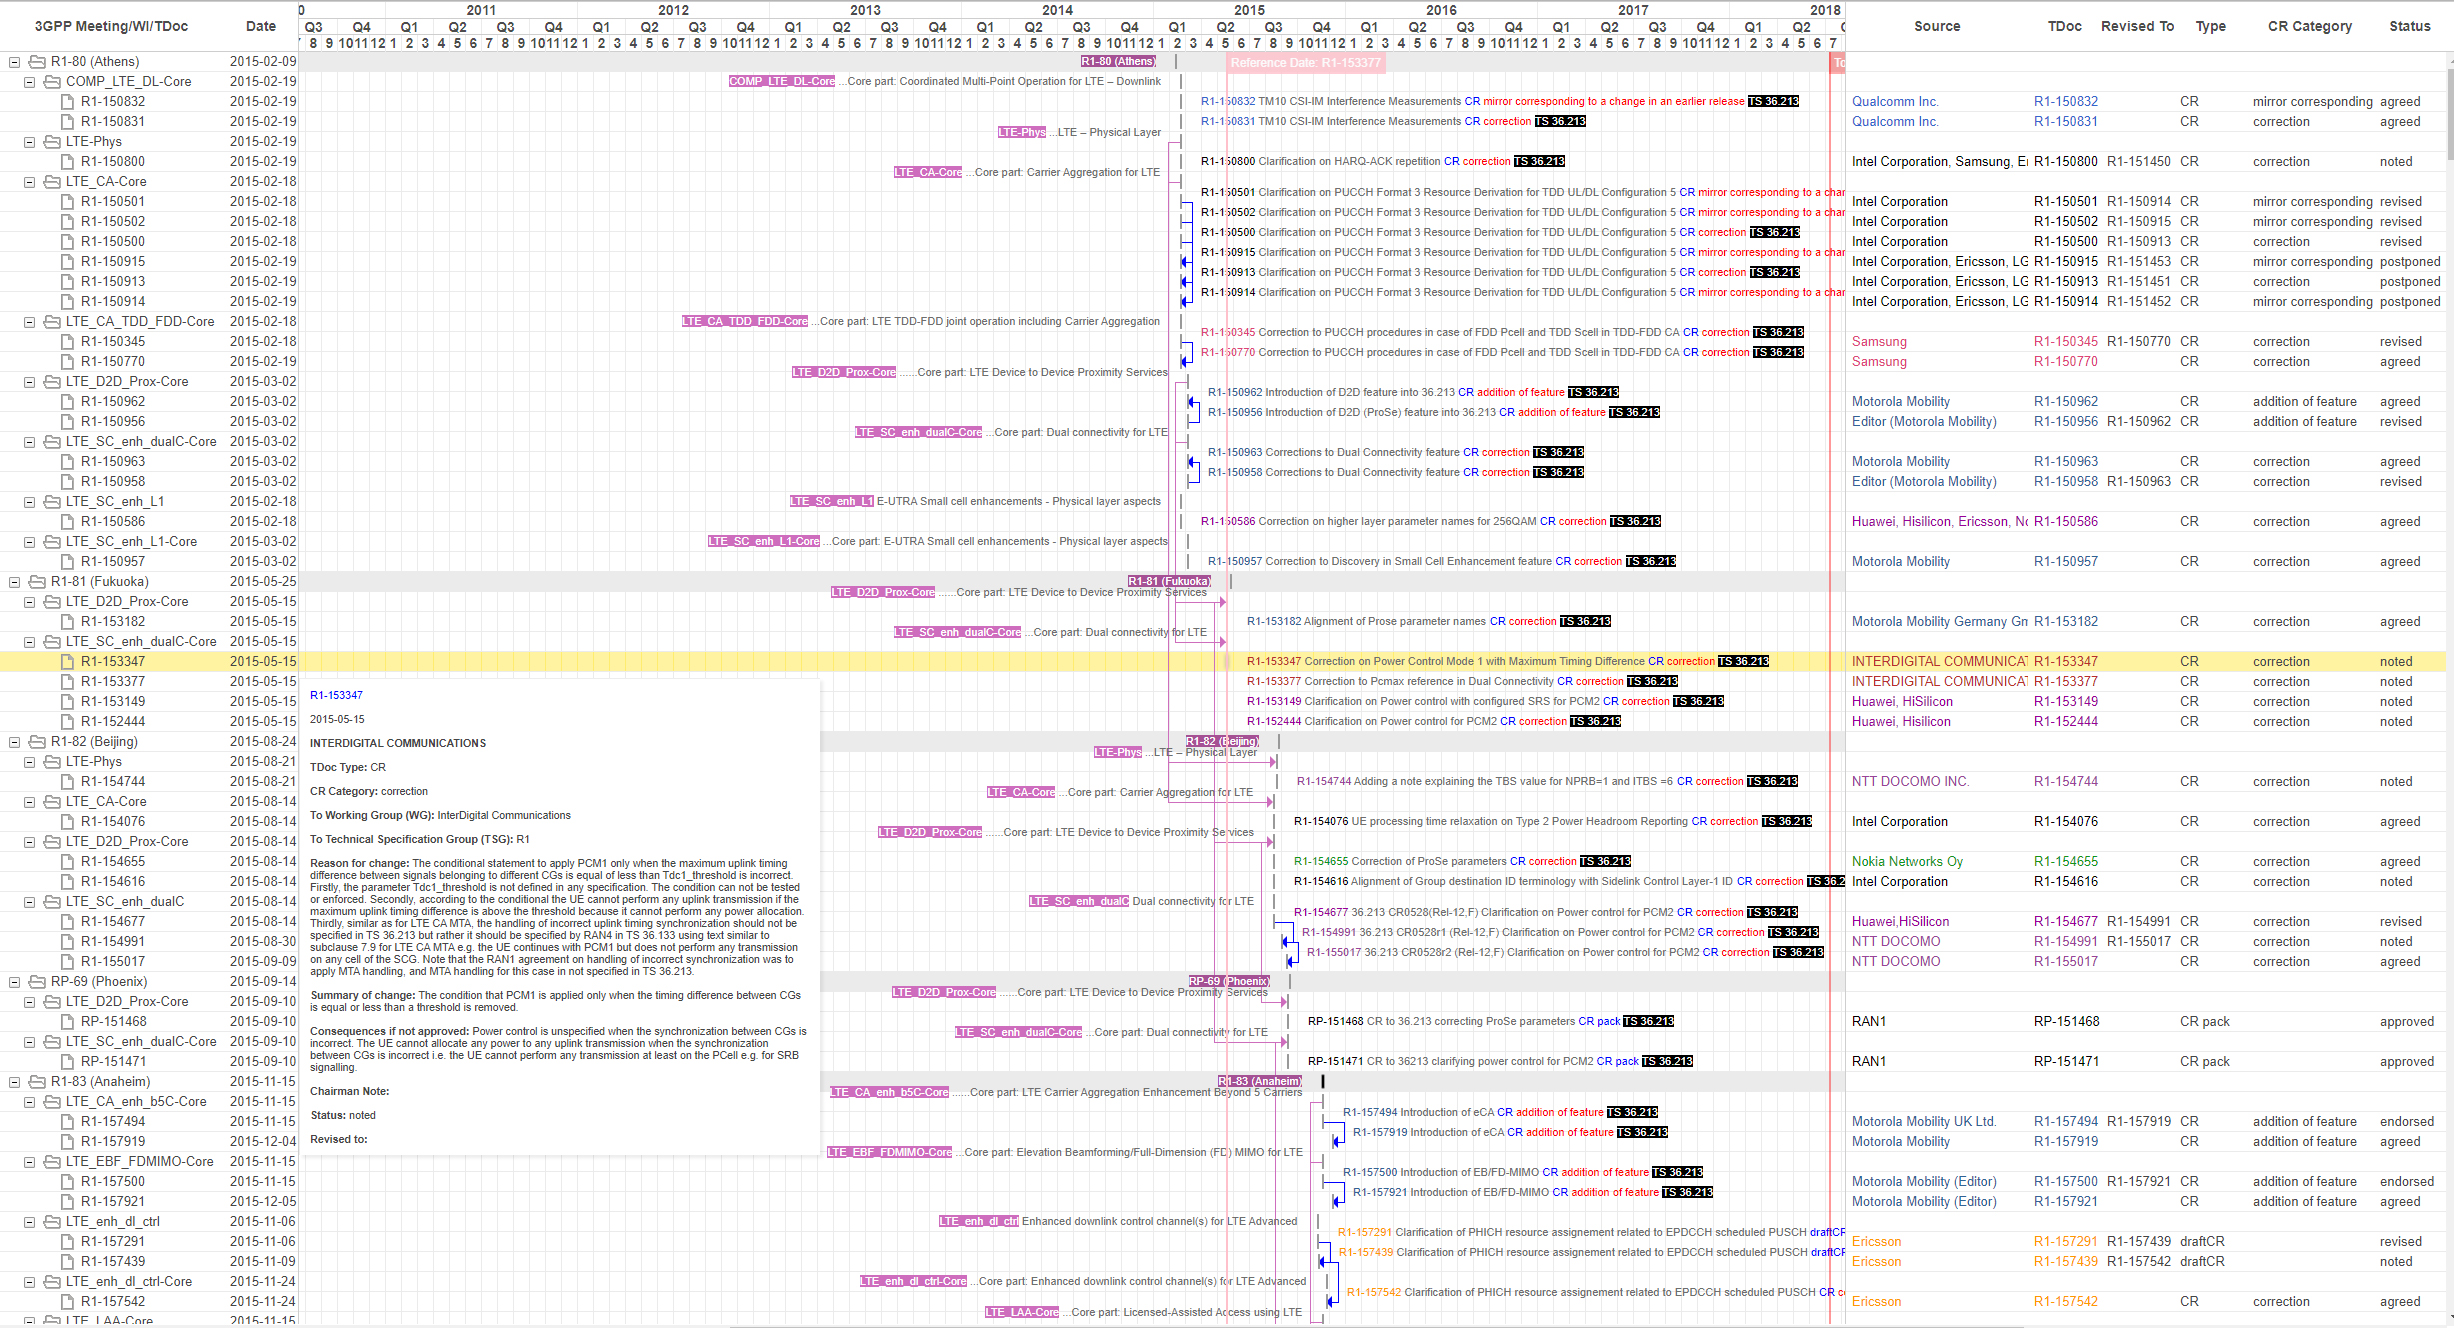Screen dimensions: 2454x1328
Task: Click folder icon of RP-69 (Phoenix)
Action: pos(37,982)
